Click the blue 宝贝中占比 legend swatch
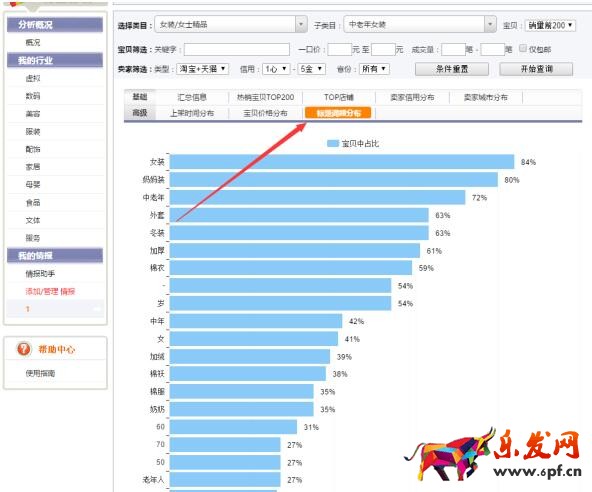 point(333,143)
